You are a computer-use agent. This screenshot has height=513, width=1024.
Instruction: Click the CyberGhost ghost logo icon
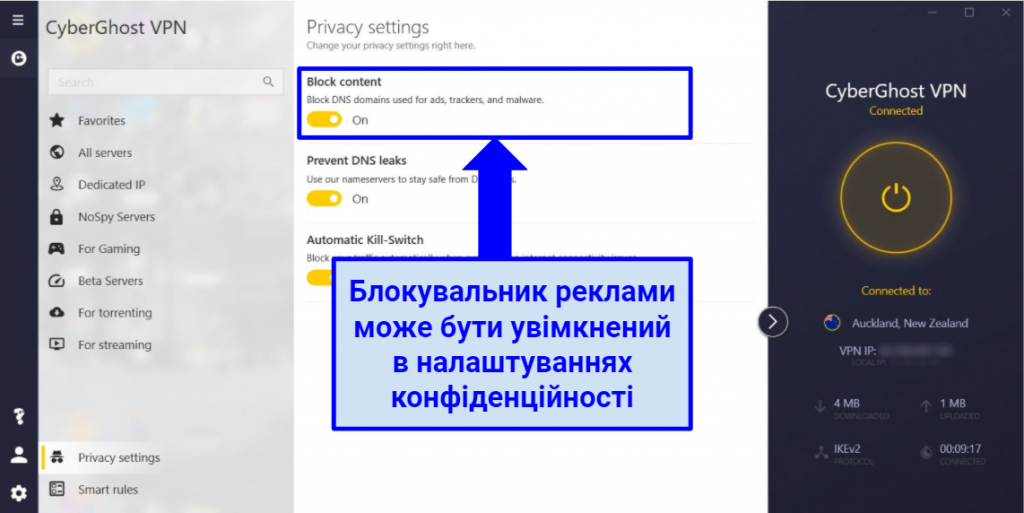[19, 59]
